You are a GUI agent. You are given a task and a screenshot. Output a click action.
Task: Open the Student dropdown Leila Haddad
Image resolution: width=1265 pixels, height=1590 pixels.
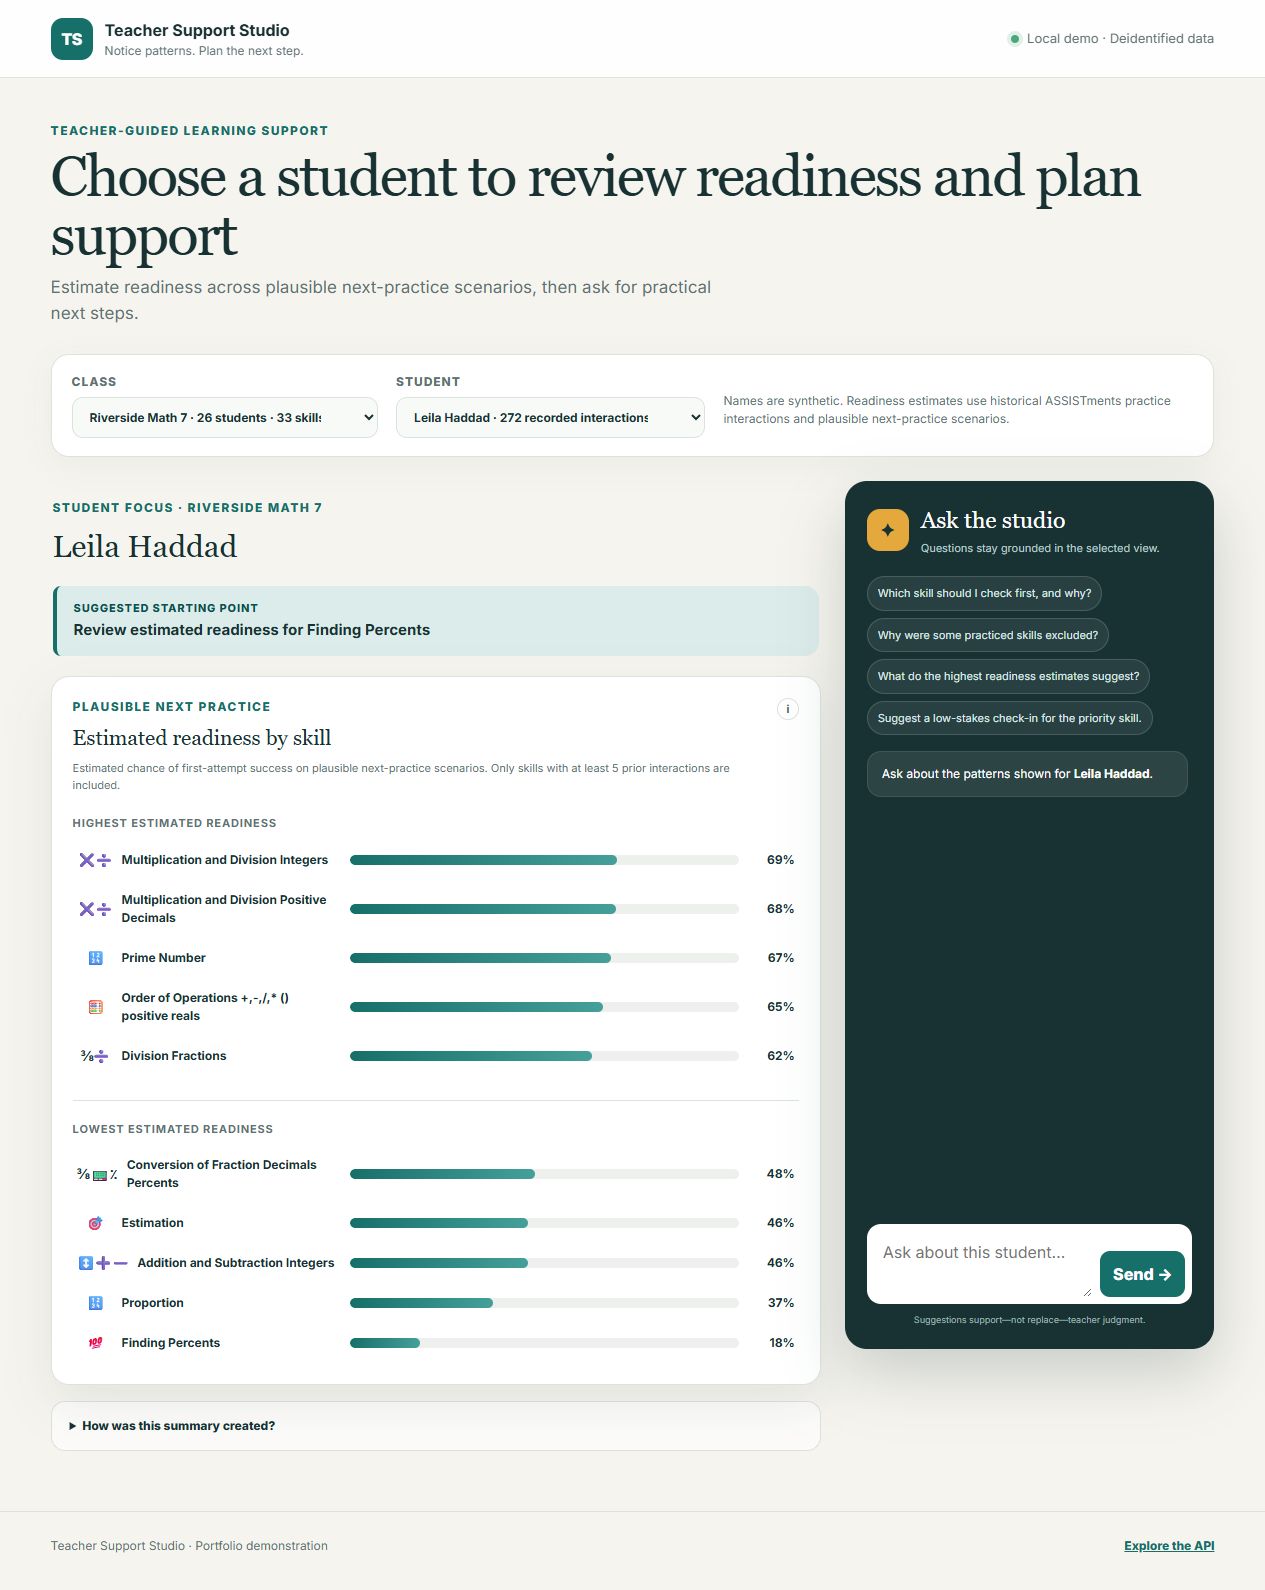[550, 418]
